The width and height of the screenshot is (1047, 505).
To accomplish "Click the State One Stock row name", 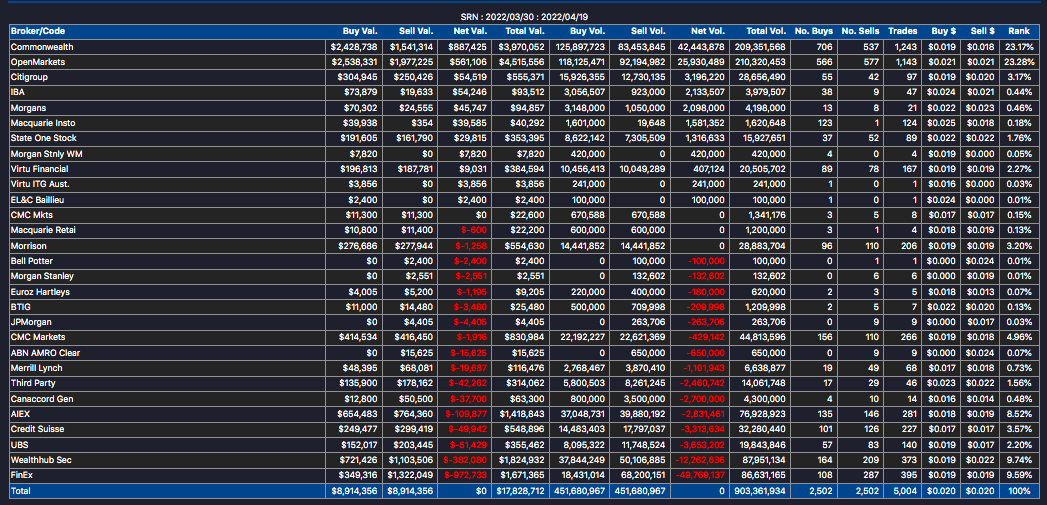I will click(x=43, y=138).
